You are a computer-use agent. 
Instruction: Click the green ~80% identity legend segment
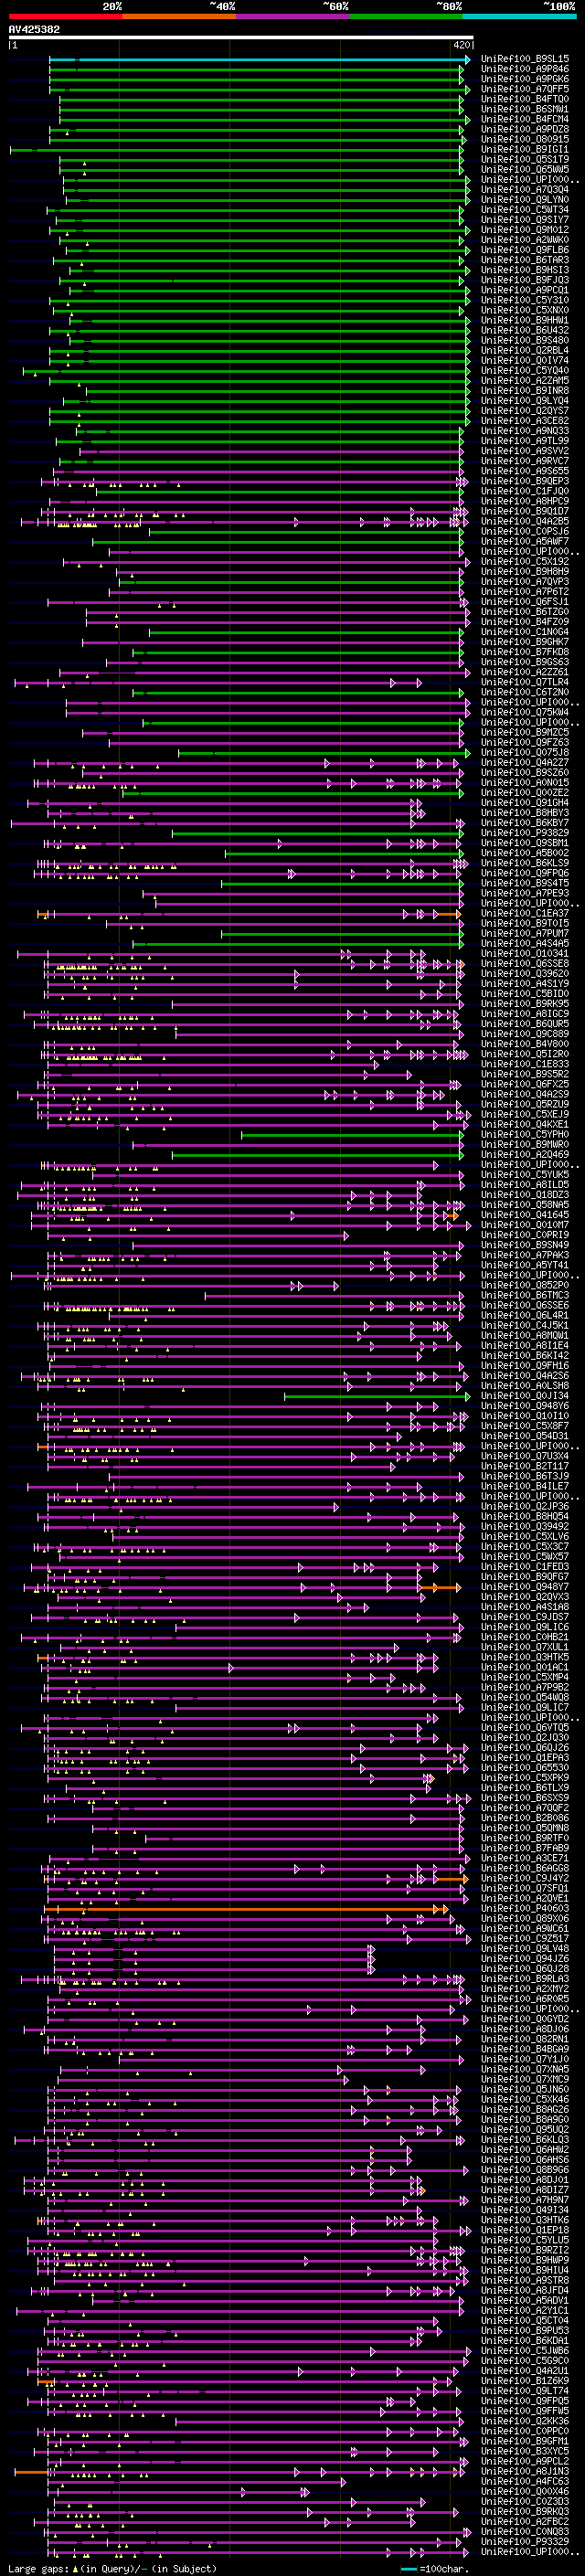point(406,16)
